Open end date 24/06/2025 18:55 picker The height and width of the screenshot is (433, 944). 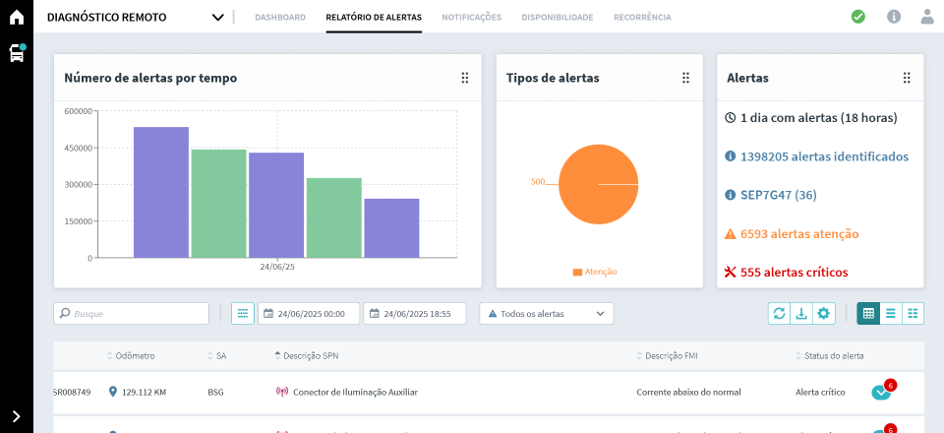(415, 314)
